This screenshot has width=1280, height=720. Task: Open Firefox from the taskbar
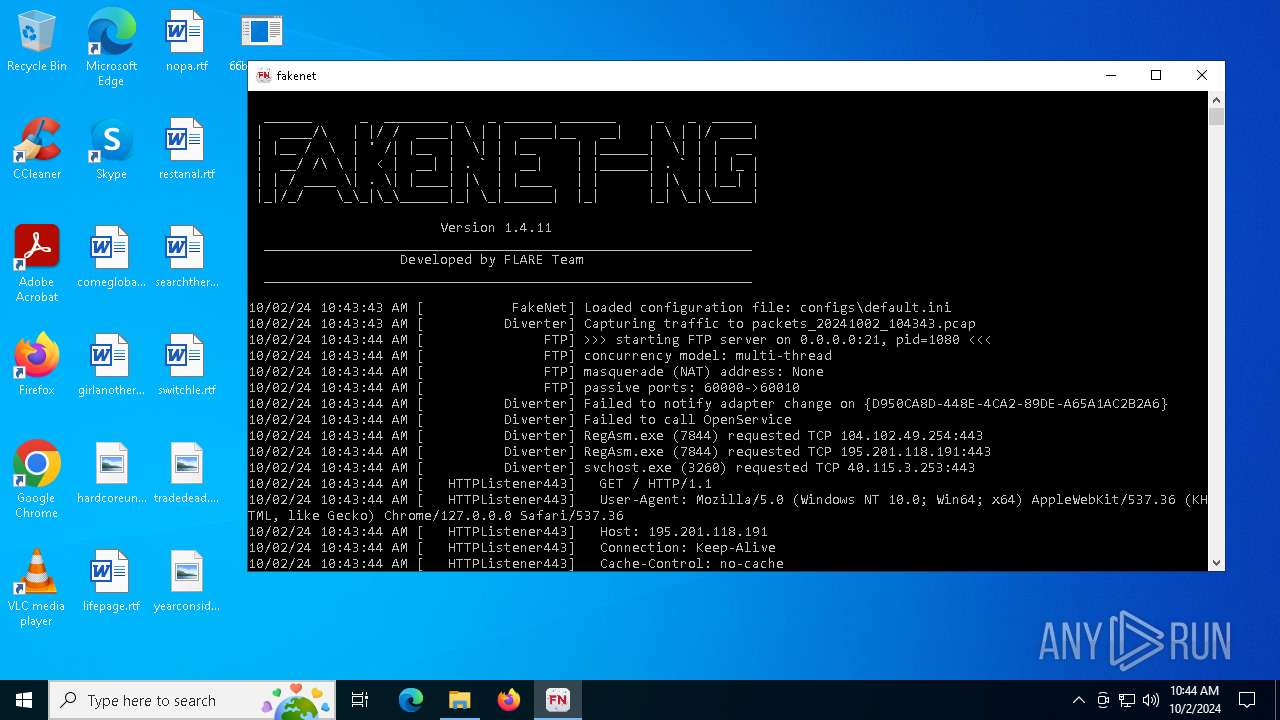(x=509, y=700)
